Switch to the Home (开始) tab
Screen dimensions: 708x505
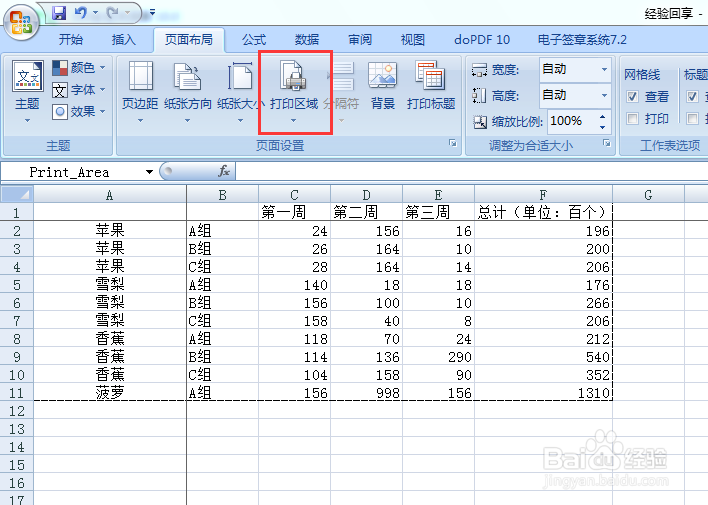point(71,40)
